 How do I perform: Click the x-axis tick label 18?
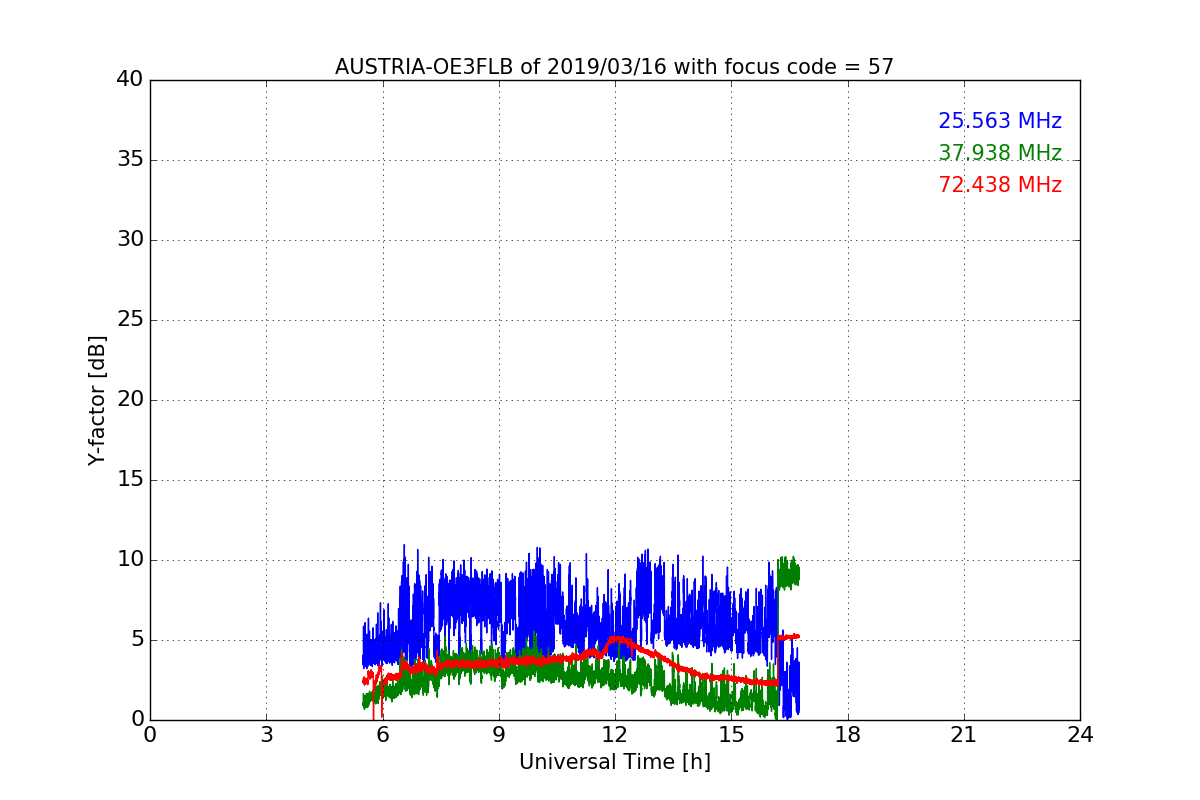(x=848, y=735)
